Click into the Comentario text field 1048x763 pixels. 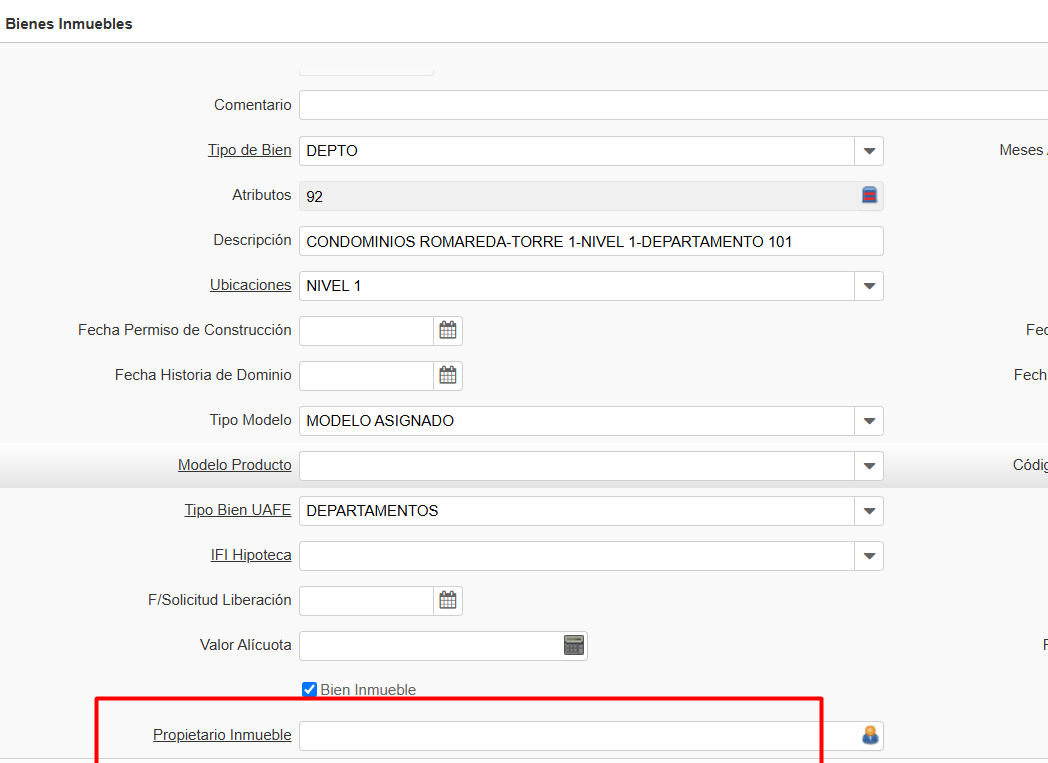point(670,105)
